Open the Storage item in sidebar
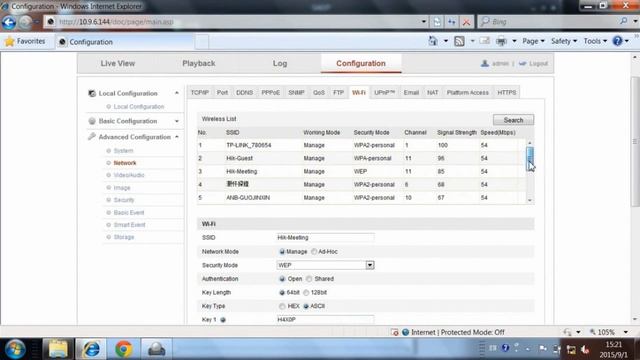640x360 pixels. coord(124,237)
